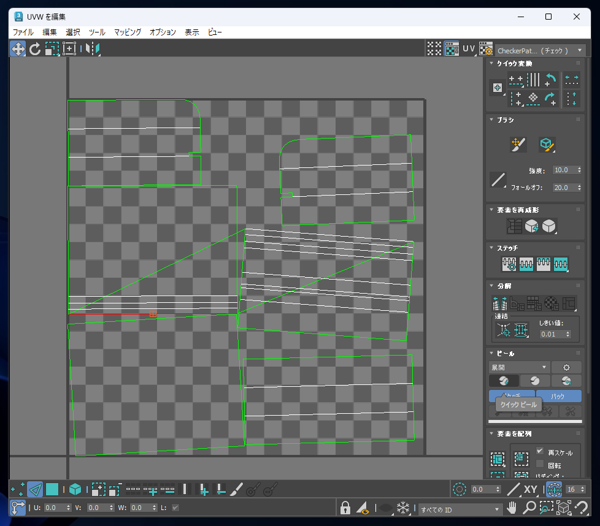Collapse the 要素を再成形 rollout
Image resolution: width=600 pixels, height=526 pixels.
click(x=492, y=209)
